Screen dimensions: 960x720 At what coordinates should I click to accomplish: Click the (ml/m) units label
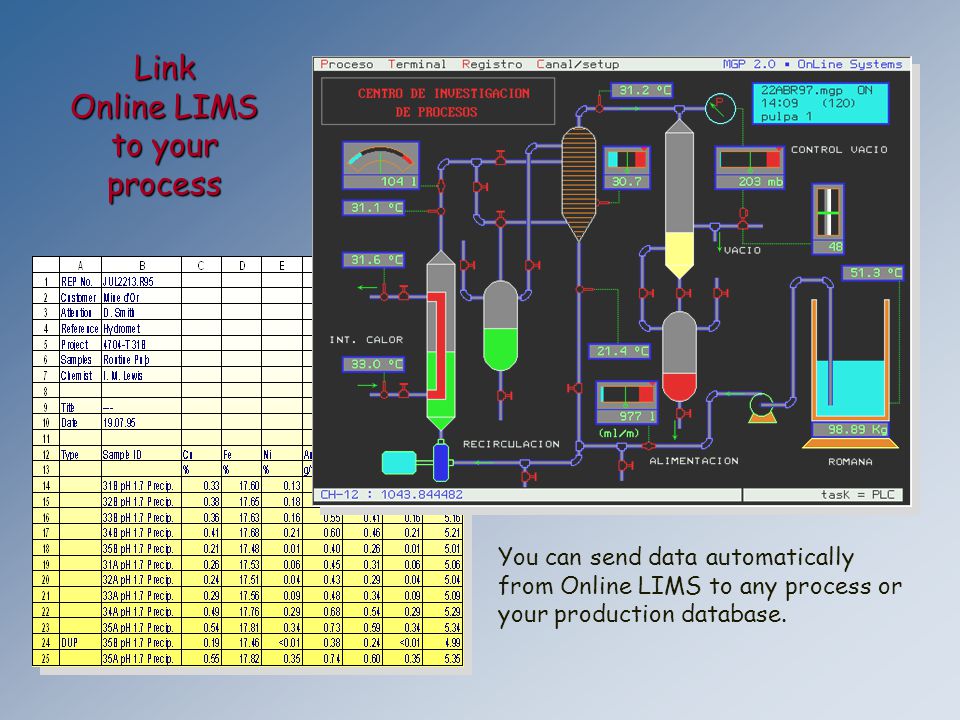[619, 433]
